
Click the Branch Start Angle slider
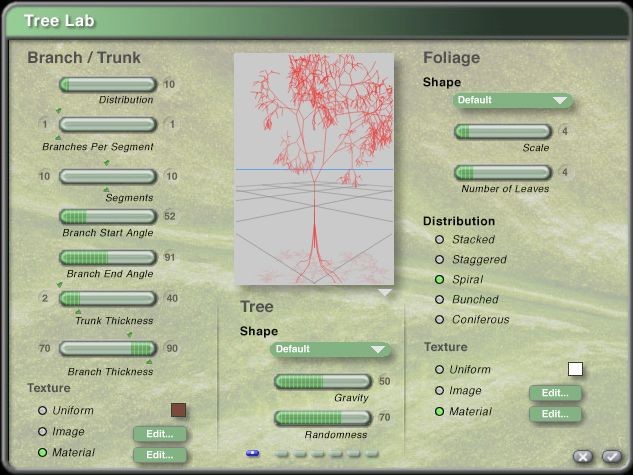108,216
